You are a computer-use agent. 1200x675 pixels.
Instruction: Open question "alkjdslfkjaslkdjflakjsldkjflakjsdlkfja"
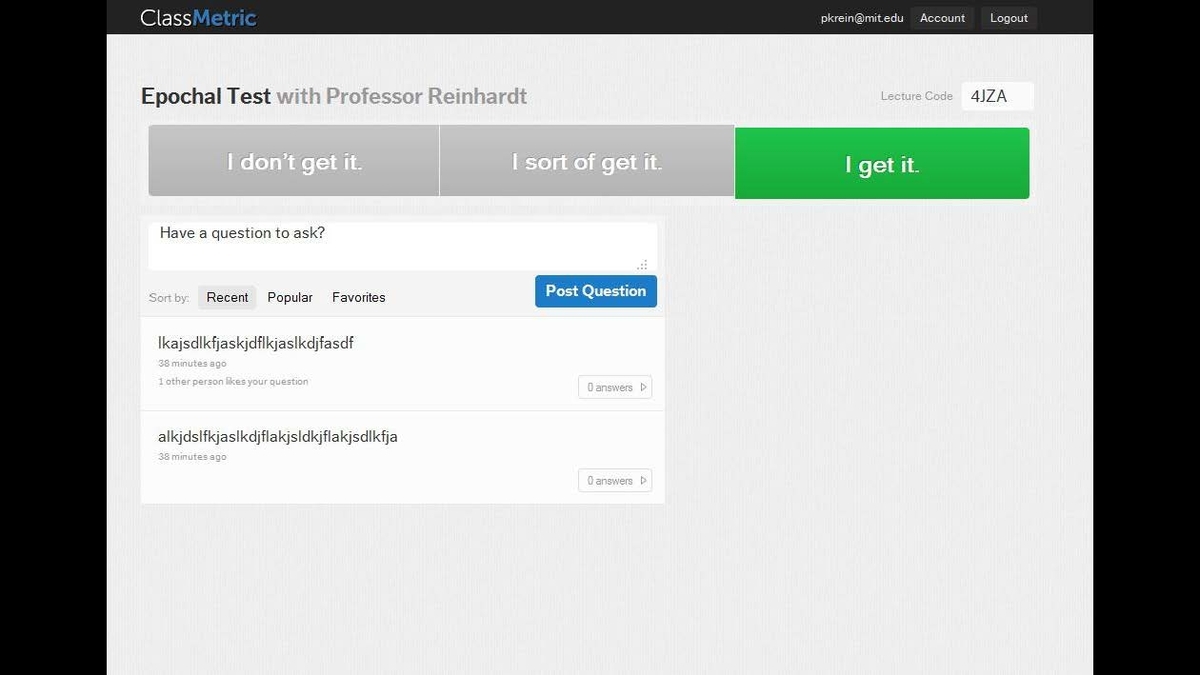click(x=278, y=436)
